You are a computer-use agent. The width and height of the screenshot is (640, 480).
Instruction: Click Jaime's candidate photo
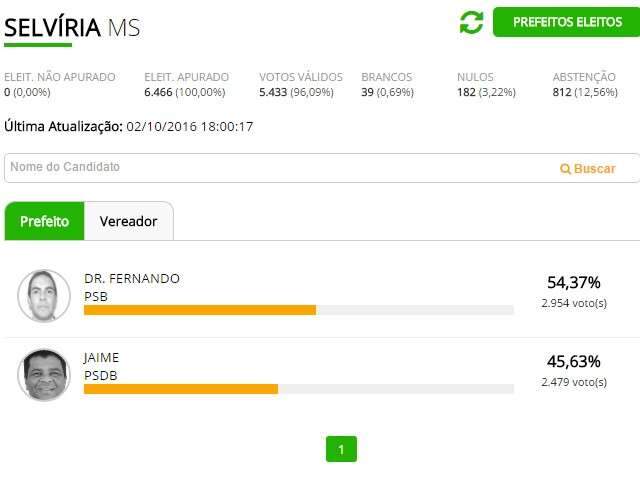[x=44, y=375]
